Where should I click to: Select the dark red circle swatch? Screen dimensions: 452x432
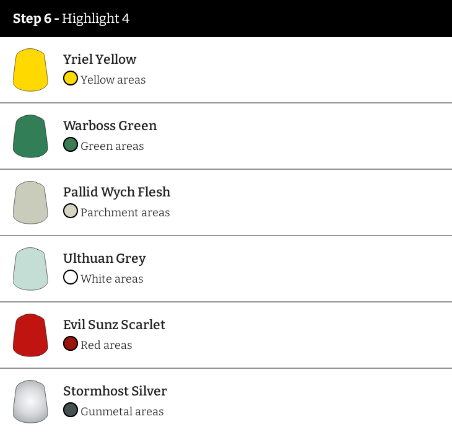[70, 344]
